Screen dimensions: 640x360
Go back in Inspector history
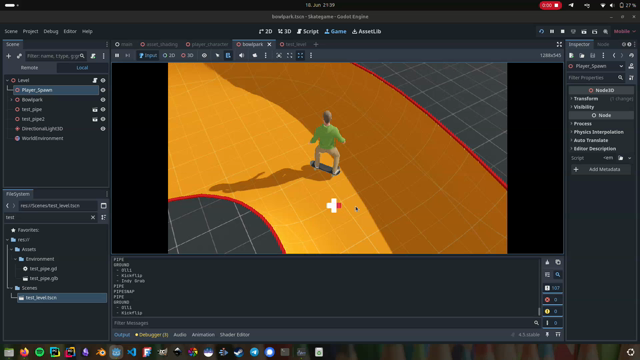pos(614,56)
